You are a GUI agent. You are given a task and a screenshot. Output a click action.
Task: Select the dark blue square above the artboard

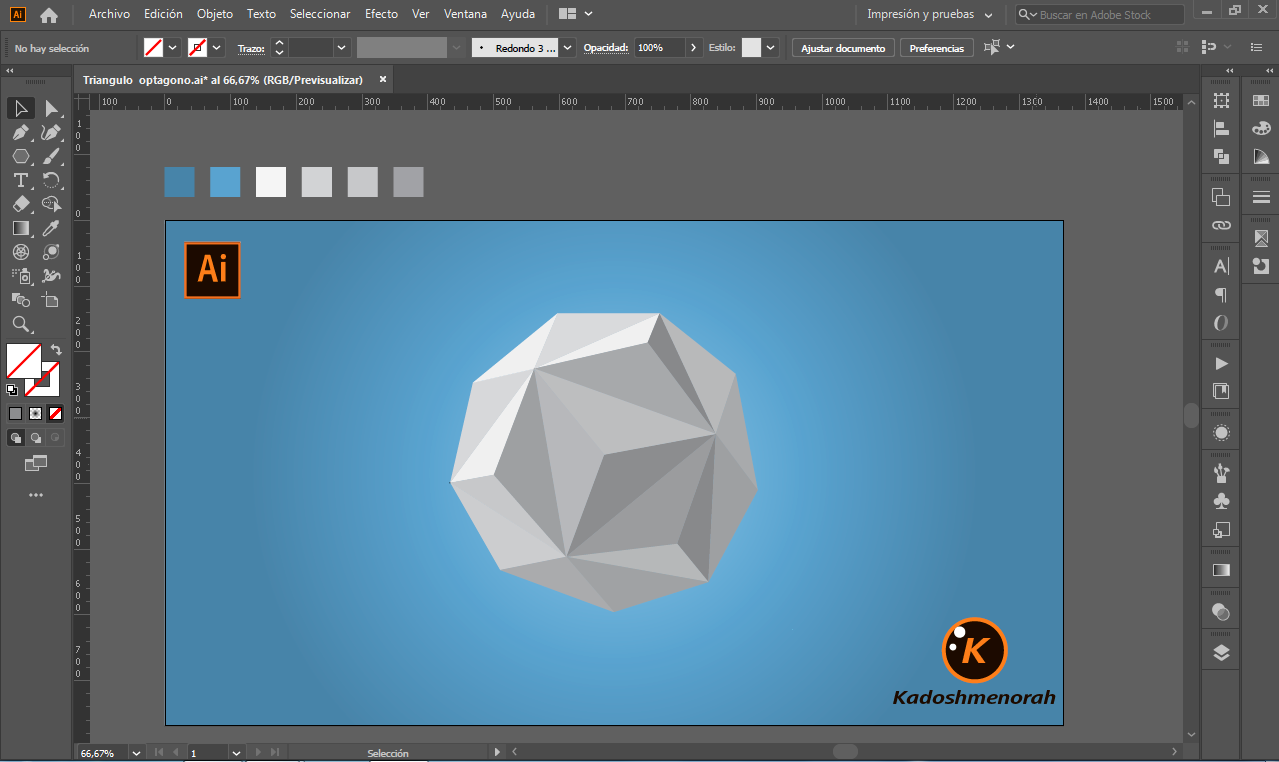pyautogui.click(x=180, y=182)
